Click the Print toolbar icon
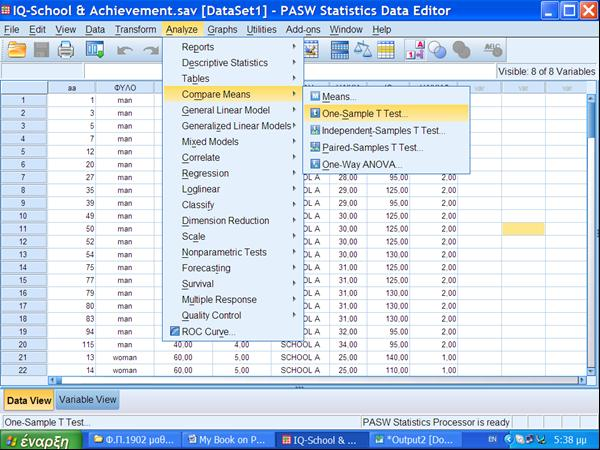600x450 pixels. point(66,50)
